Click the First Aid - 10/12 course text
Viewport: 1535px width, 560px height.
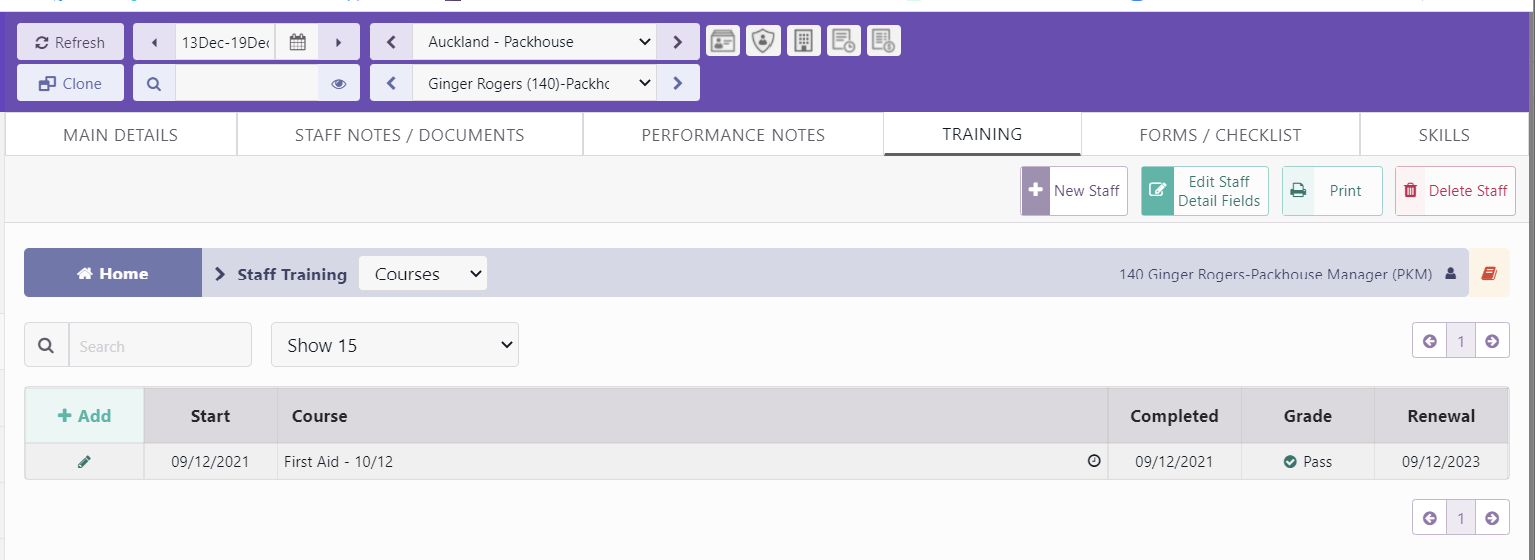click(x=339, y=462)
